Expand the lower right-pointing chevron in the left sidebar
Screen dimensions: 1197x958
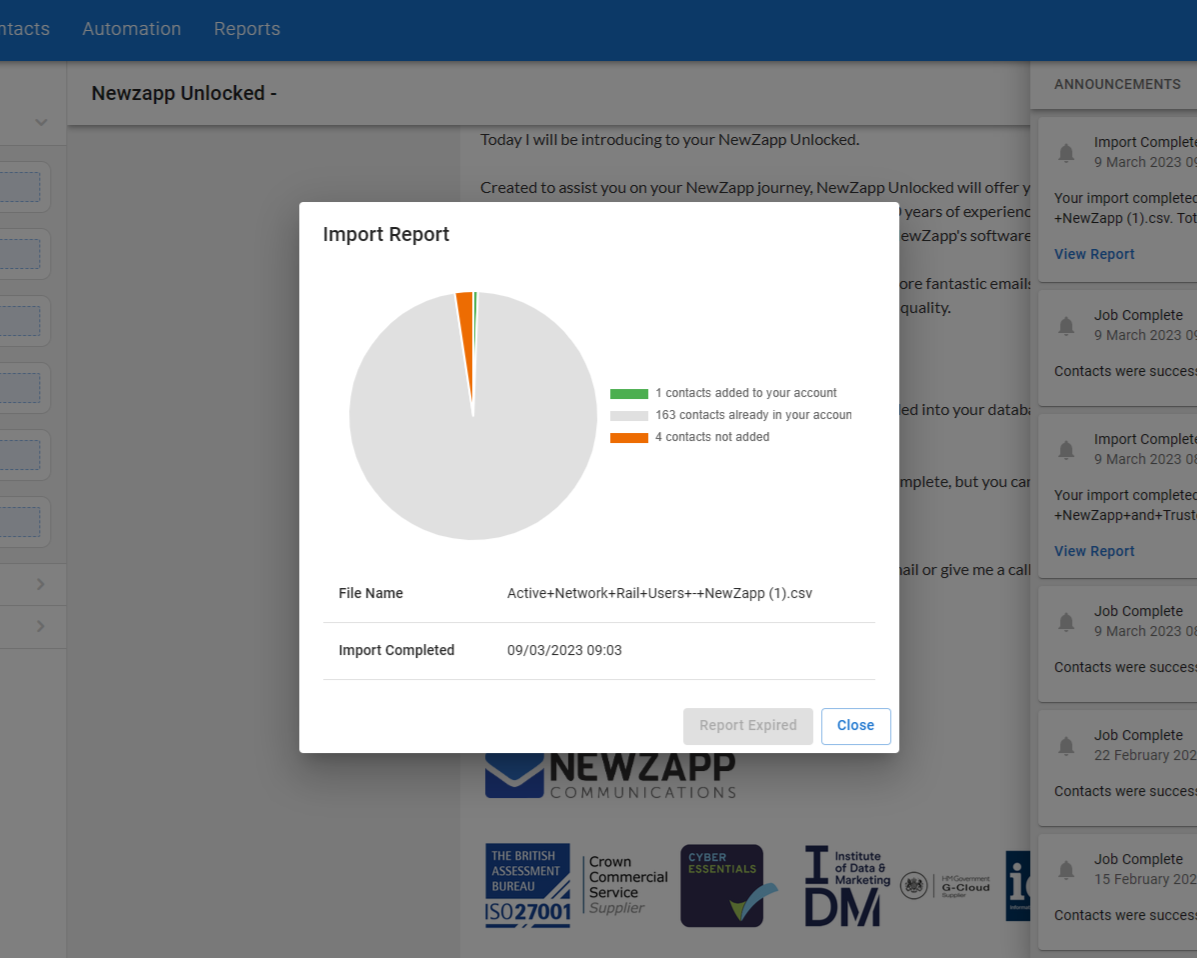(41, 626)
